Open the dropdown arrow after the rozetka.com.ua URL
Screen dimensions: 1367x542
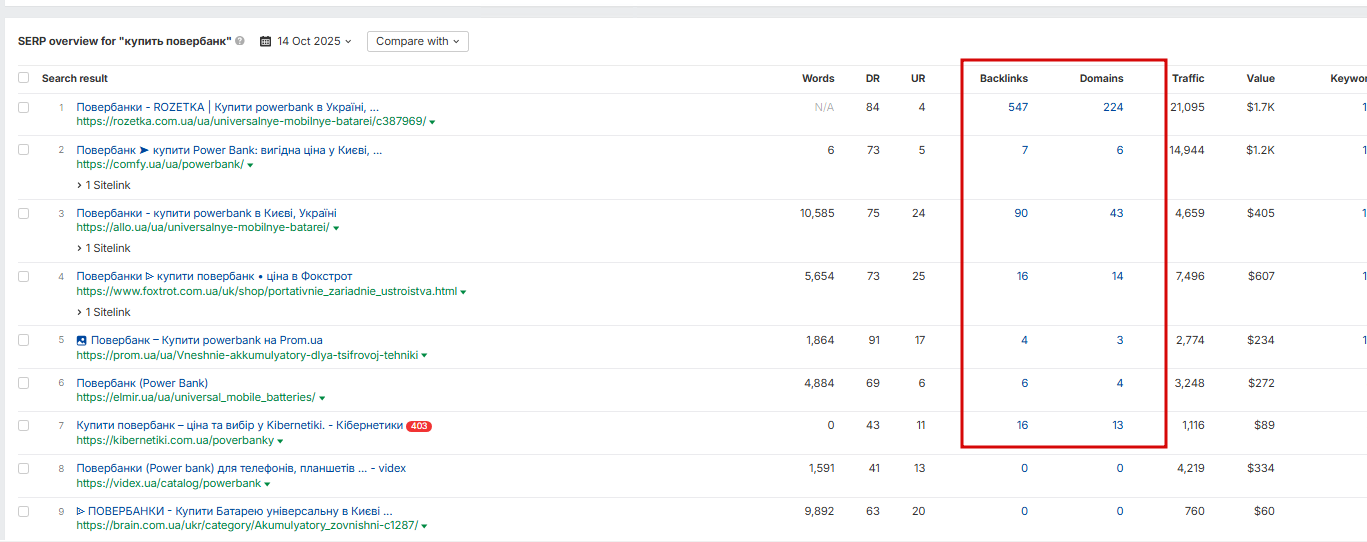point(433,122)
